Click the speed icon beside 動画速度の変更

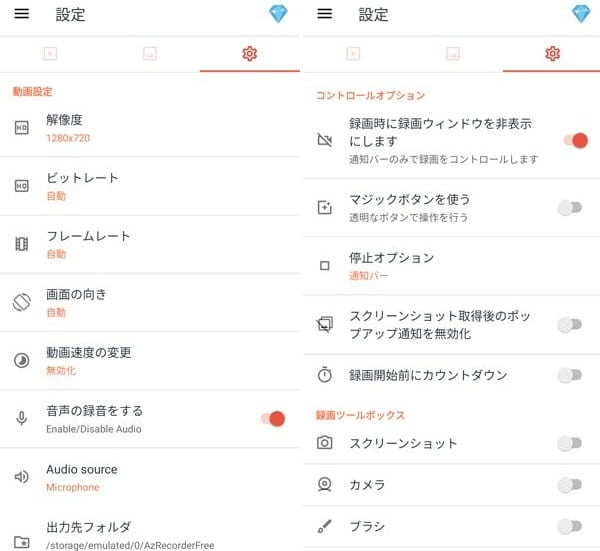(x=21, y=360)
